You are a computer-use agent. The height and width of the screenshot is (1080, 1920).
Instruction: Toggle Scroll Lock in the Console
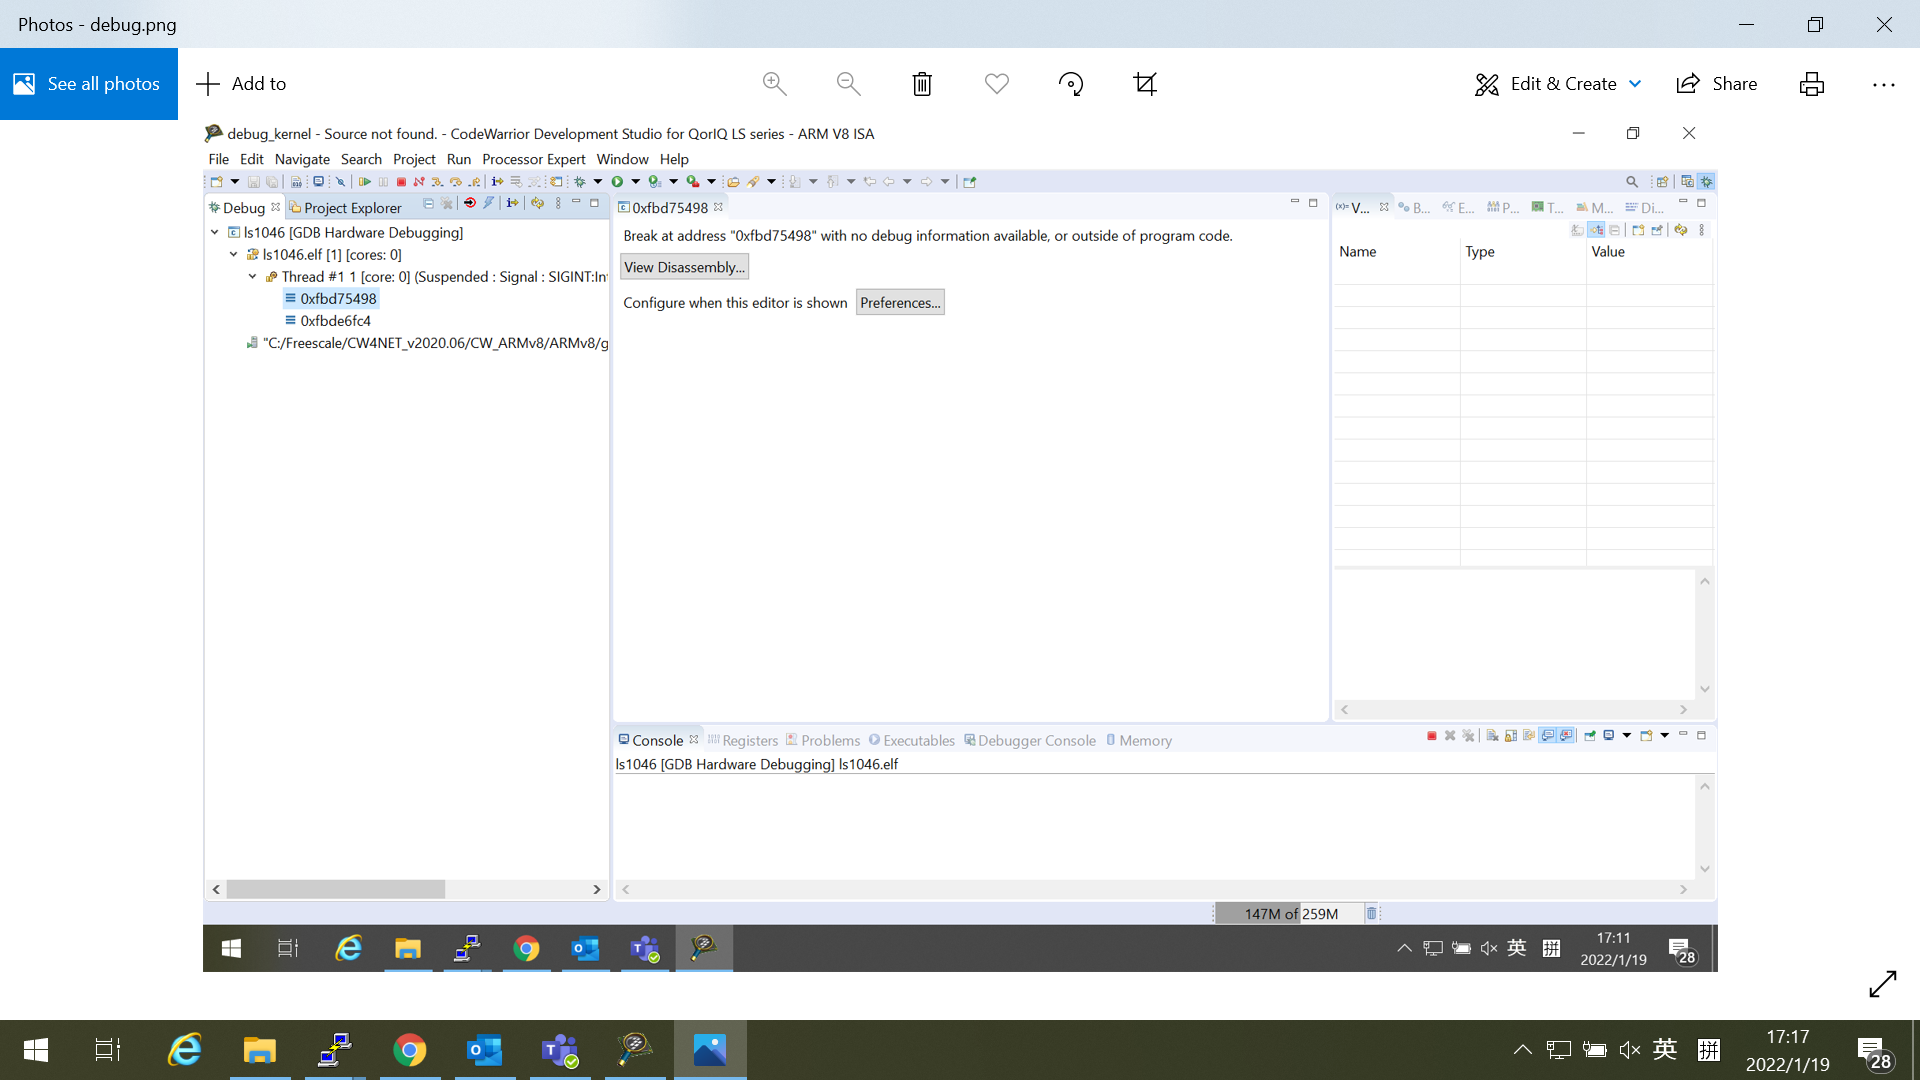click(x=1511, y=735)
